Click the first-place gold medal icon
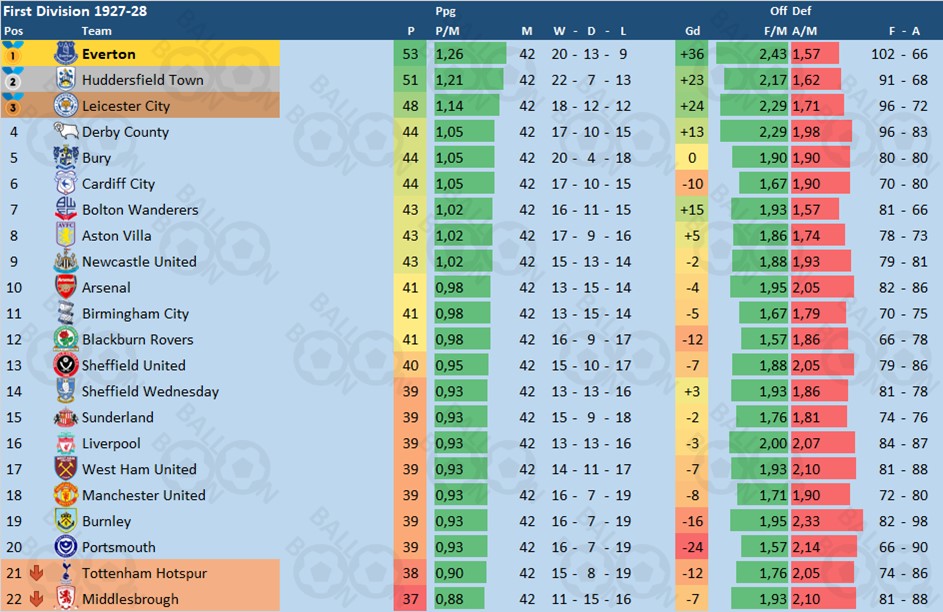The width and height of the screenshot is (943, 612). [x=13, y=52]
